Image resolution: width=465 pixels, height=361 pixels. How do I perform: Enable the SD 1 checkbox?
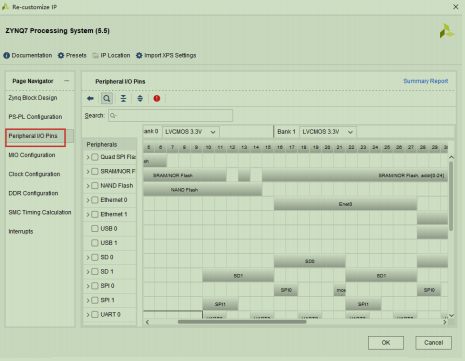[95, 271]
